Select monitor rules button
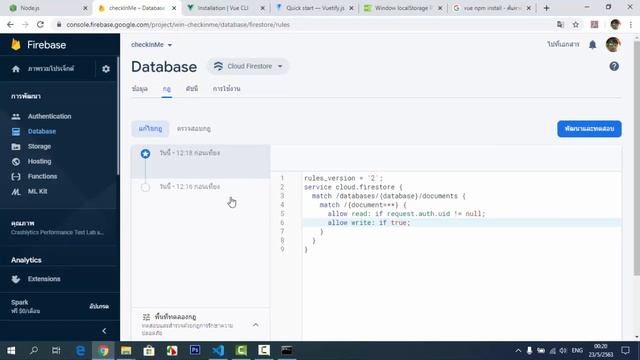The width and height of the screenshot is (640, 360). click(193, 129)
